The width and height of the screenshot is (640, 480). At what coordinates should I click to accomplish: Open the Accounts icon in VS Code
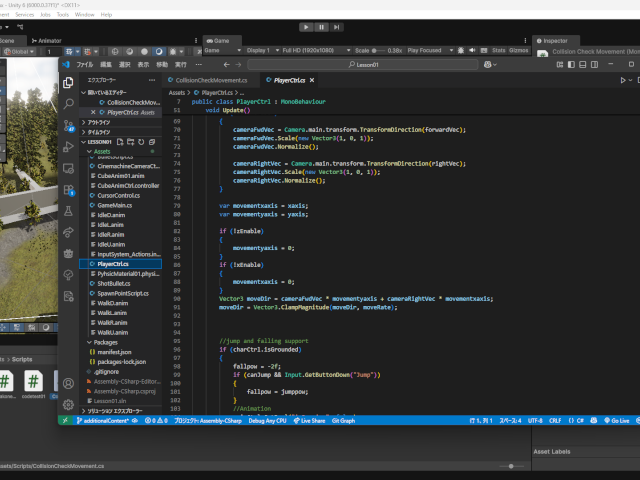click(x=68, y=383)
